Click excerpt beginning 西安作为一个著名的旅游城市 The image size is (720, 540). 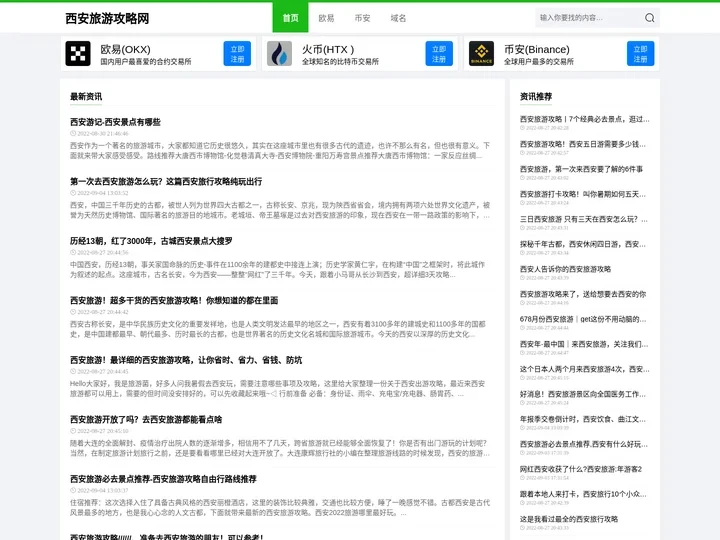click(x=280, y=151)
